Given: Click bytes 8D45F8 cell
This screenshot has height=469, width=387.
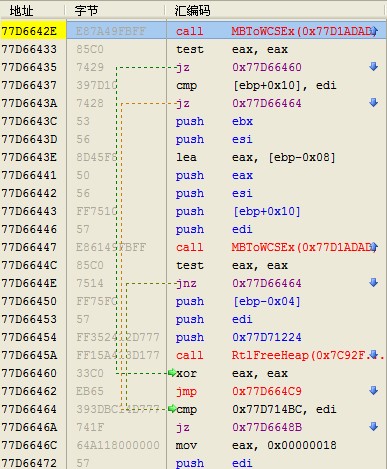Looking at the screenshot, I should (97, 157).
